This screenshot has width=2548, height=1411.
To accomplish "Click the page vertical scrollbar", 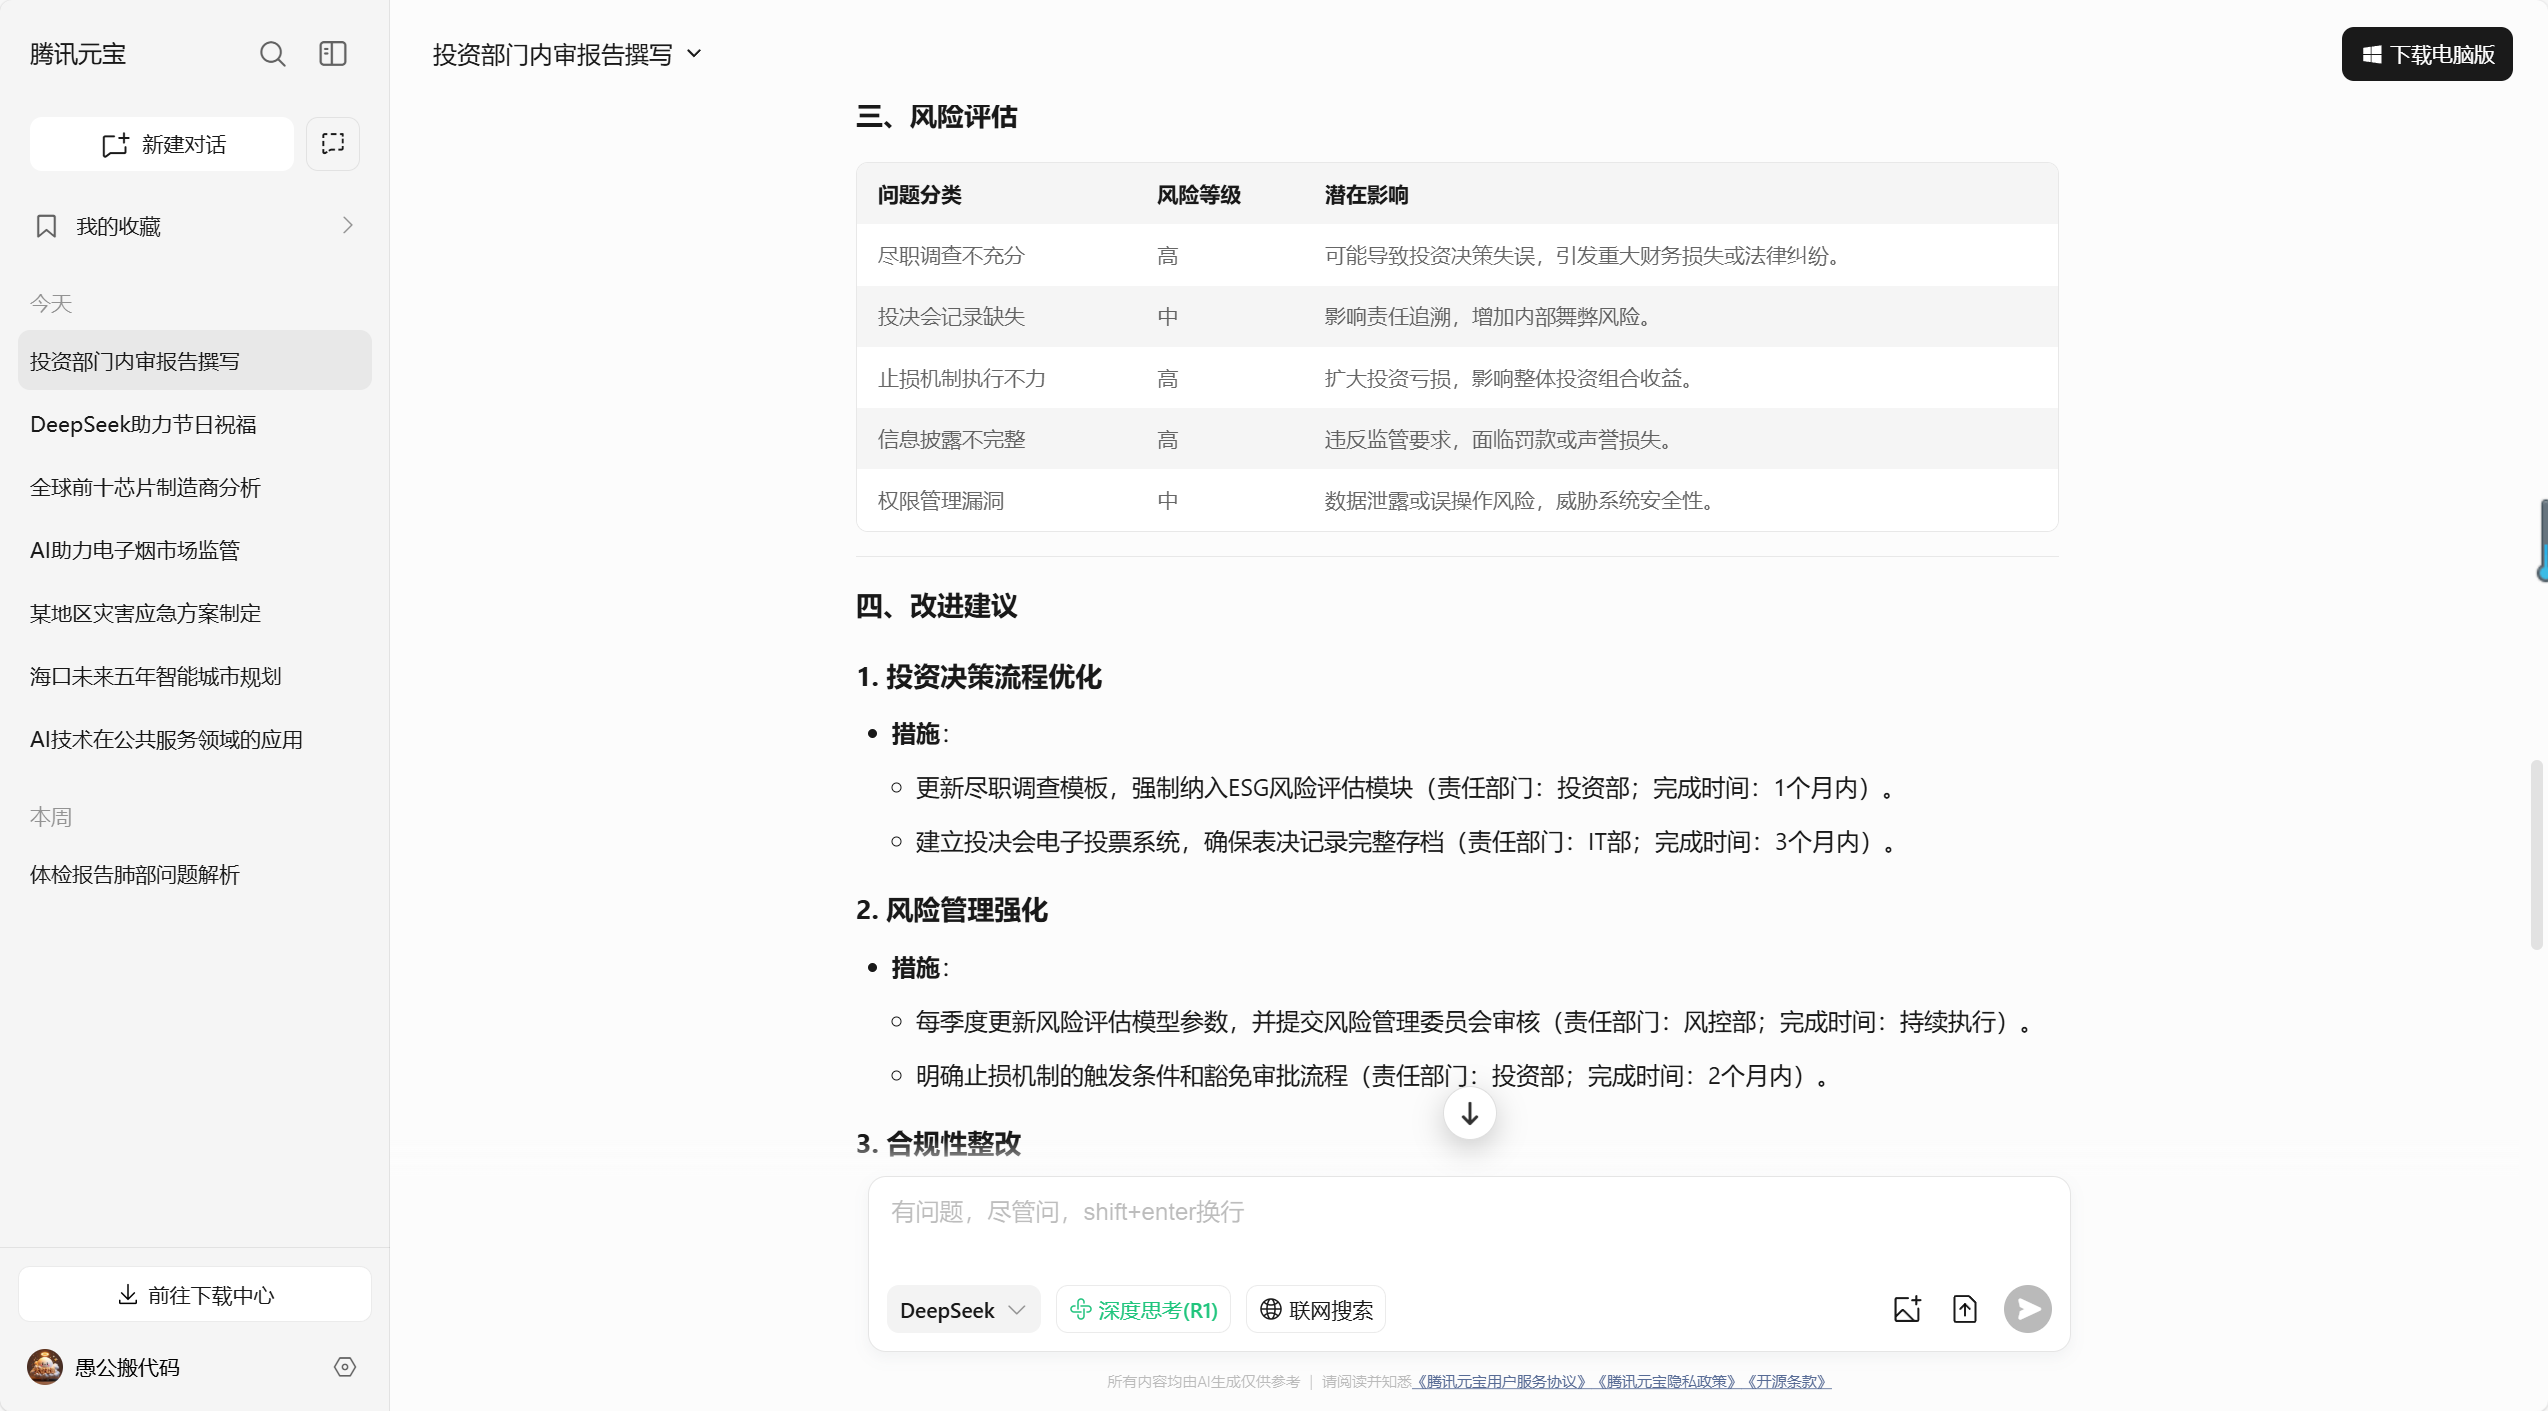I will [x=2535, y=854].
